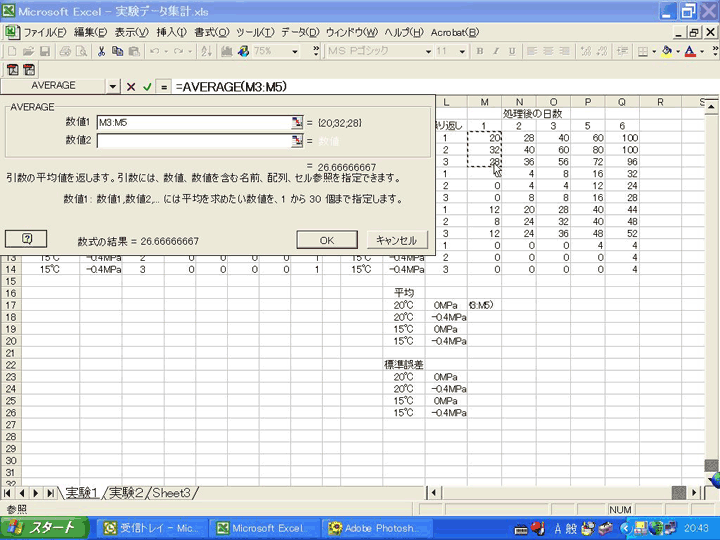Switch to Adobe Photoshop in taskbar
The height and width of the screenshot is (540, 720).
pos(378,528)
